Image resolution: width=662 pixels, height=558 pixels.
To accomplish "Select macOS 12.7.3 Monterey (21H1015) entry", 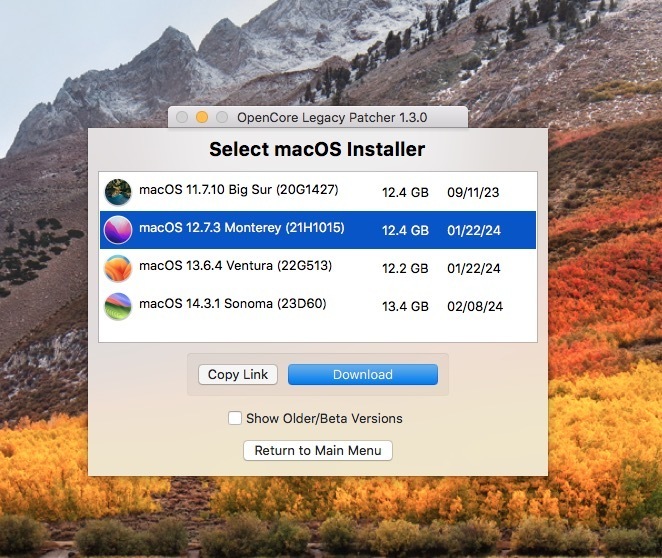I will (x=318, y=230).
